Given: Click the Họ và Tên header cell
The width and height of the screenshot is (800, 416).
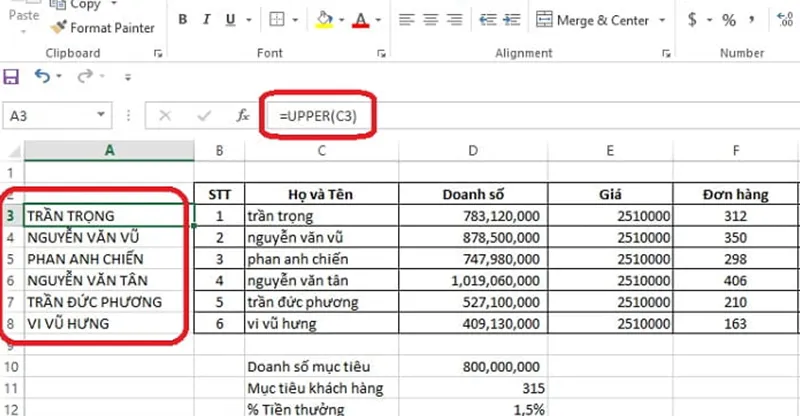Looking at the screenshot, I should click(x=321, y=194).
